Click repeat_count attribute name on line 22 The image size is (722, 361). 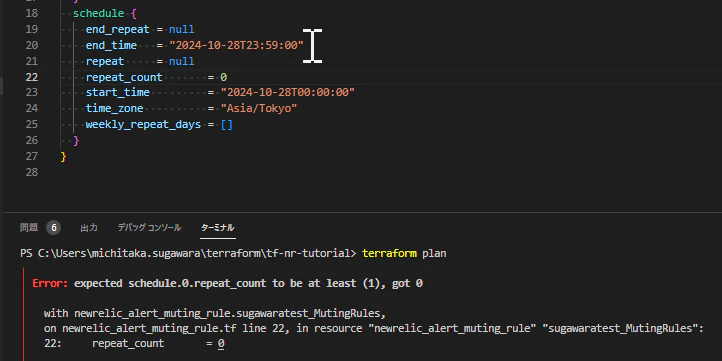(x=124, y=77)
